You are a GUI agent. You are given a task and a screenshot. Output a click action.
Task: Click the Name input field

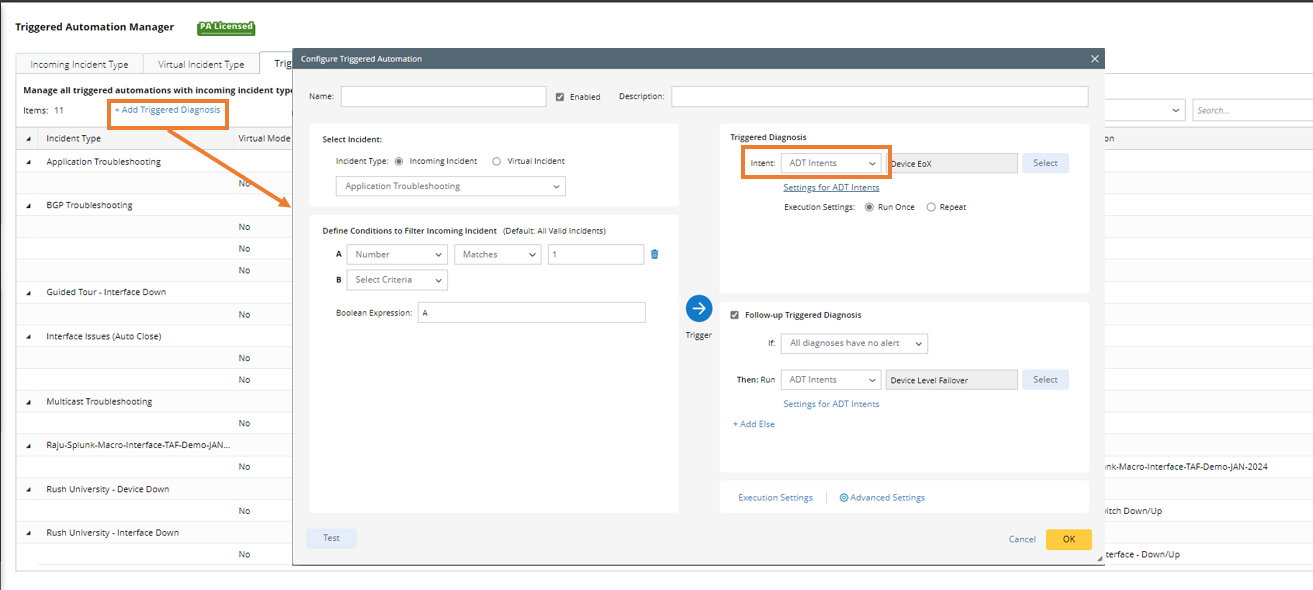pos(443,97)
